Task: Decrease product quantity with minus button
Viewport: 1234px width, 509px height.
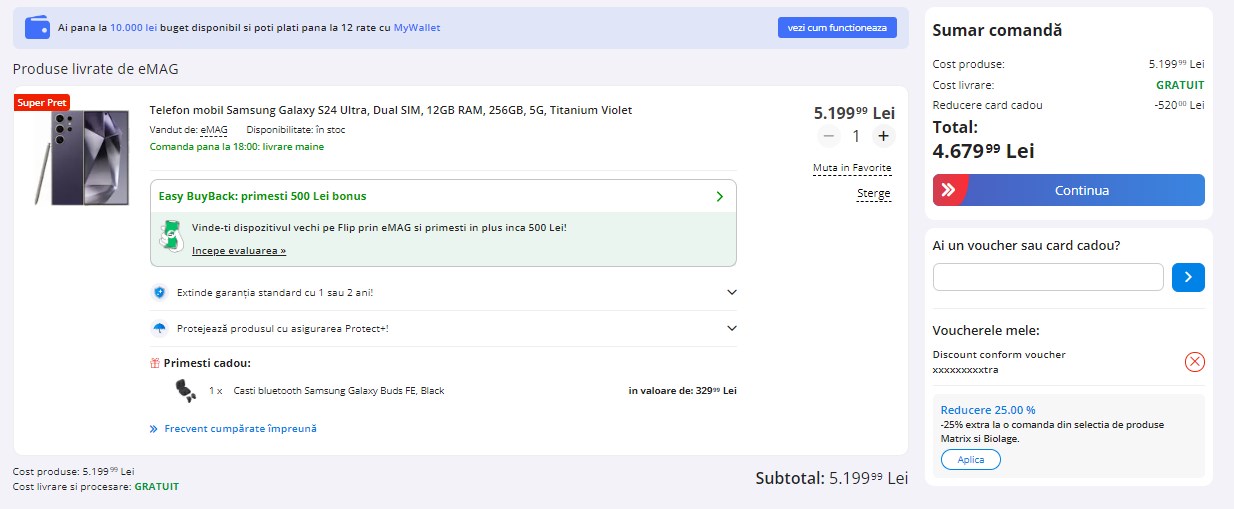Action: (x=828, y=136)
